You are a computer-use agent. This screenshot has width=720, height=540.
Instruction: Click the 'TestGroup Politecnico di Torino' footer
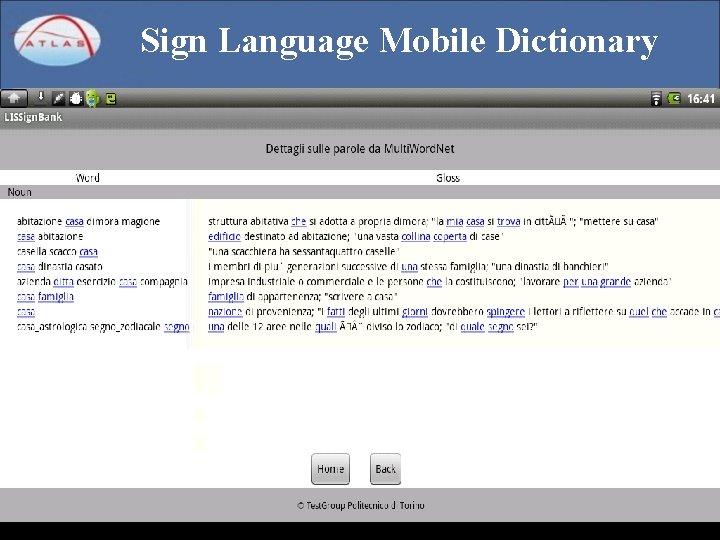coord(360,505)
